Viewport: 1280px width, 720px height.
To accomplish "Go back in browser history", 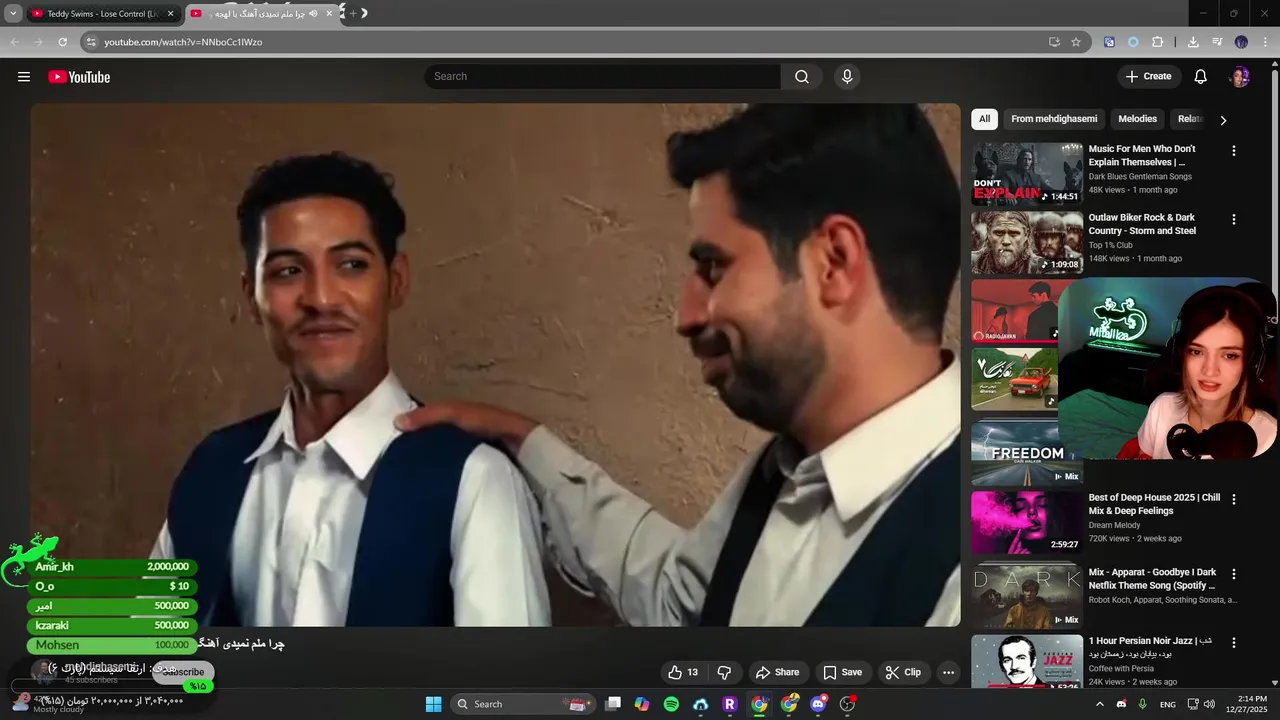I will tap(14, 42).
